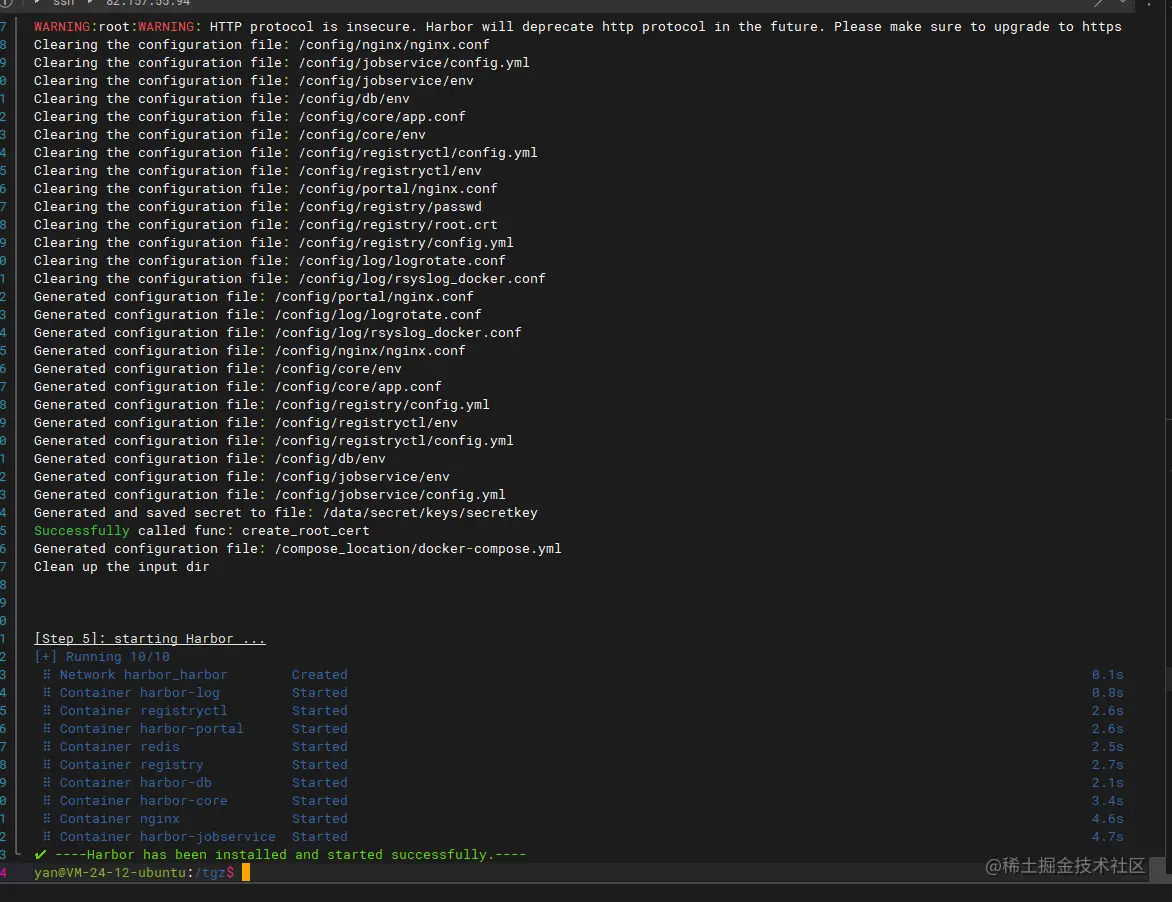
Task: Click the 'Container harbor-portal' row
Action: point(582,729)
